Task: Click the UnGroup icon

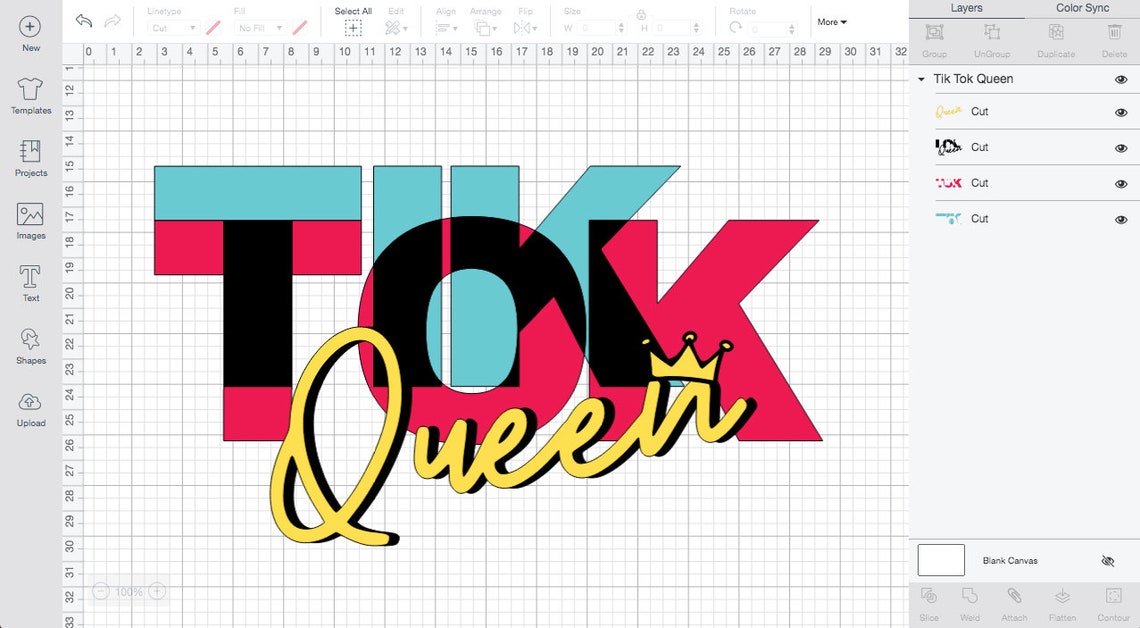Action: (x=992, y=32)
